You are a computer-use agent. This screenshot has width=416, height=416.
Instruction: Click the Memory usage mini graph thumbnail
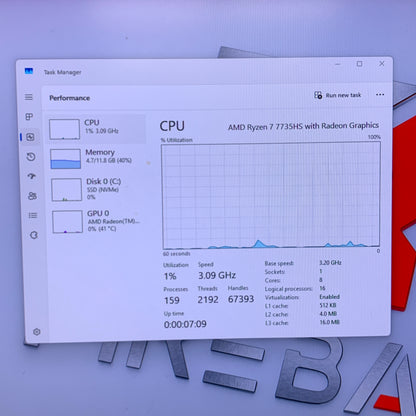point(66,159)
